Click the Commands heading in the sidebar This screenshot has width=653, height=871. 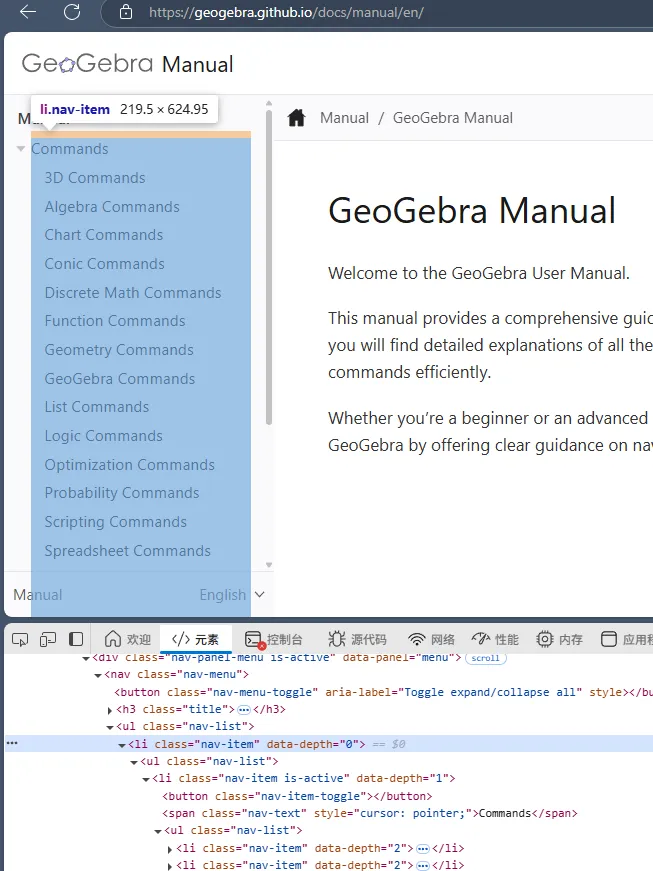tap(69, 149)
